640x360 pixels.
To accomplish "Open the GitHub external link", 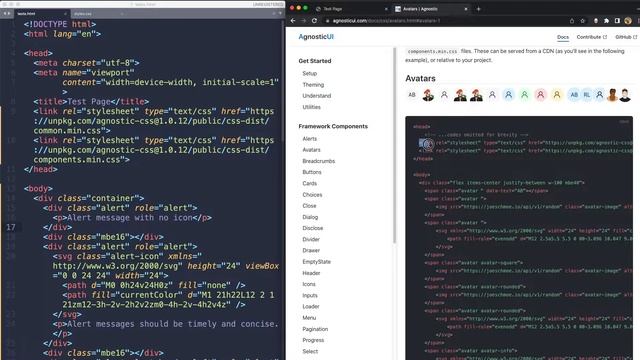I will tap(626, 37).
